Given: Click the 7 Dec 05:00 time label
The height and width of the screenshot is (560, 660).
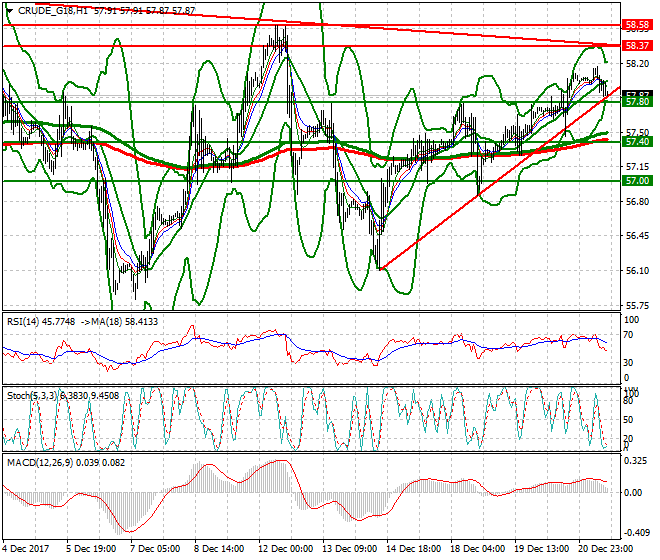Looking at the screenshot, I should click(155, 549).
